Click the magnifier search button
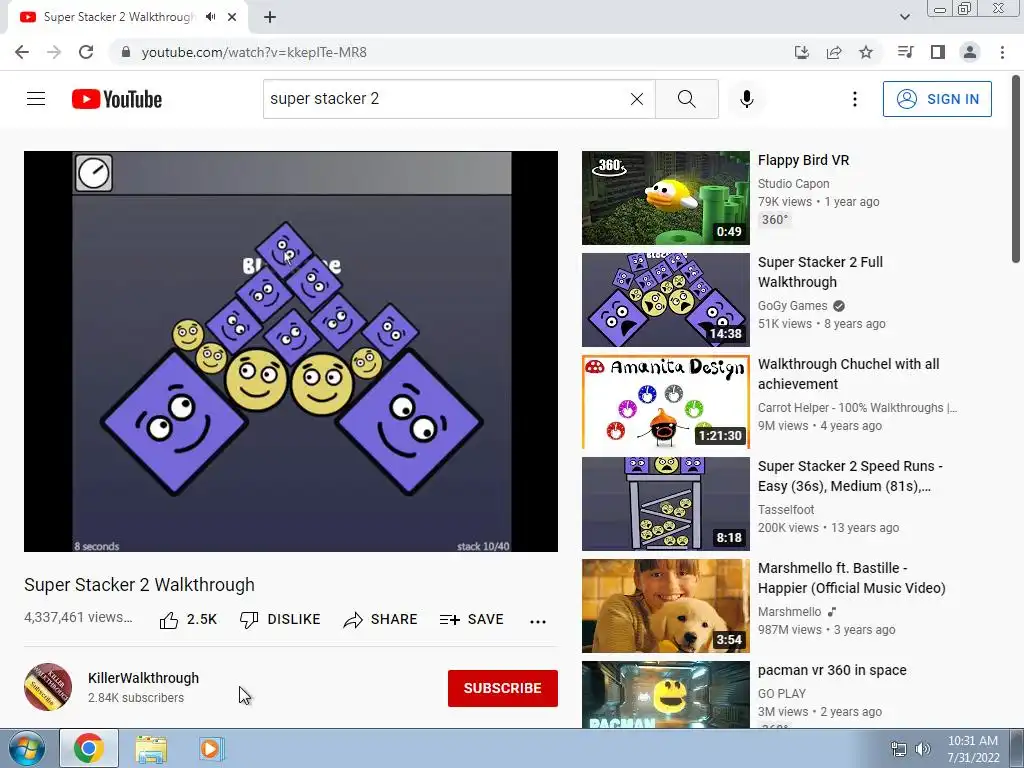Viewport: 1024px width, 768px height. [686, 99]
